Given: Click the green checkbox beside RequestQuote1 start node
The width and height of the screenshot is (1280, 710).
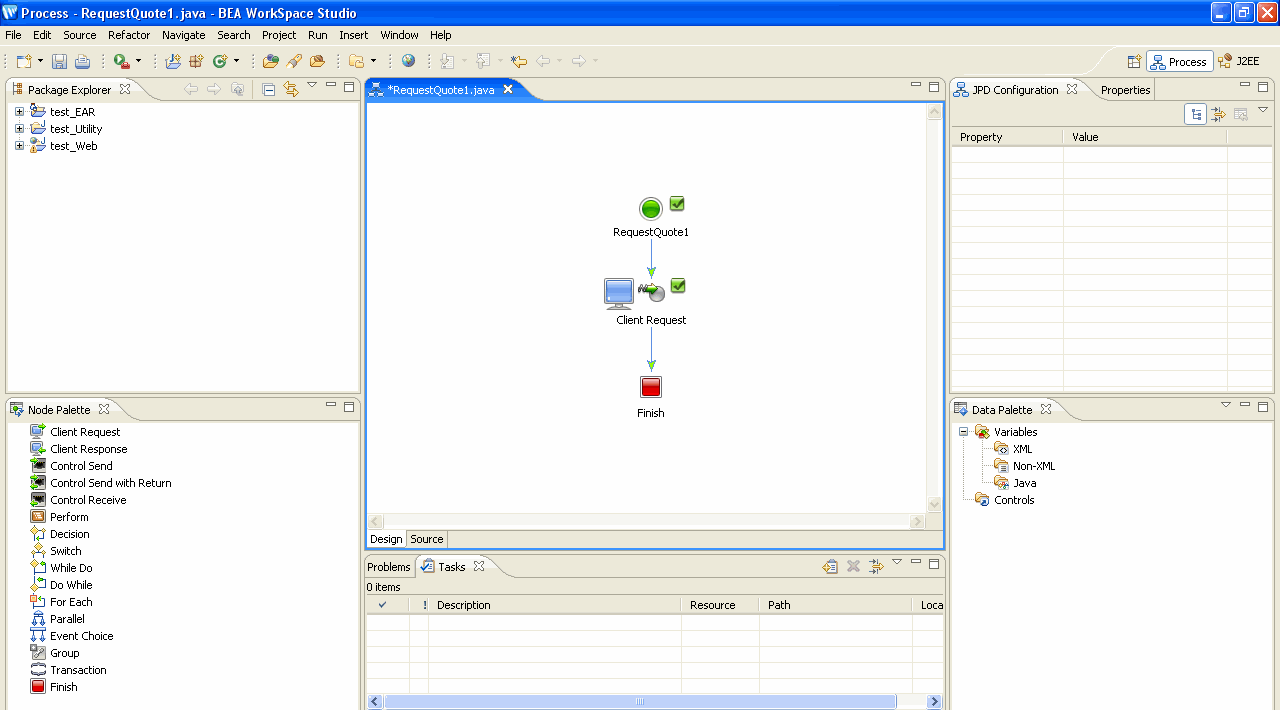Looking at the screenshot, I should pyautogui.click(x=677, y=203).
